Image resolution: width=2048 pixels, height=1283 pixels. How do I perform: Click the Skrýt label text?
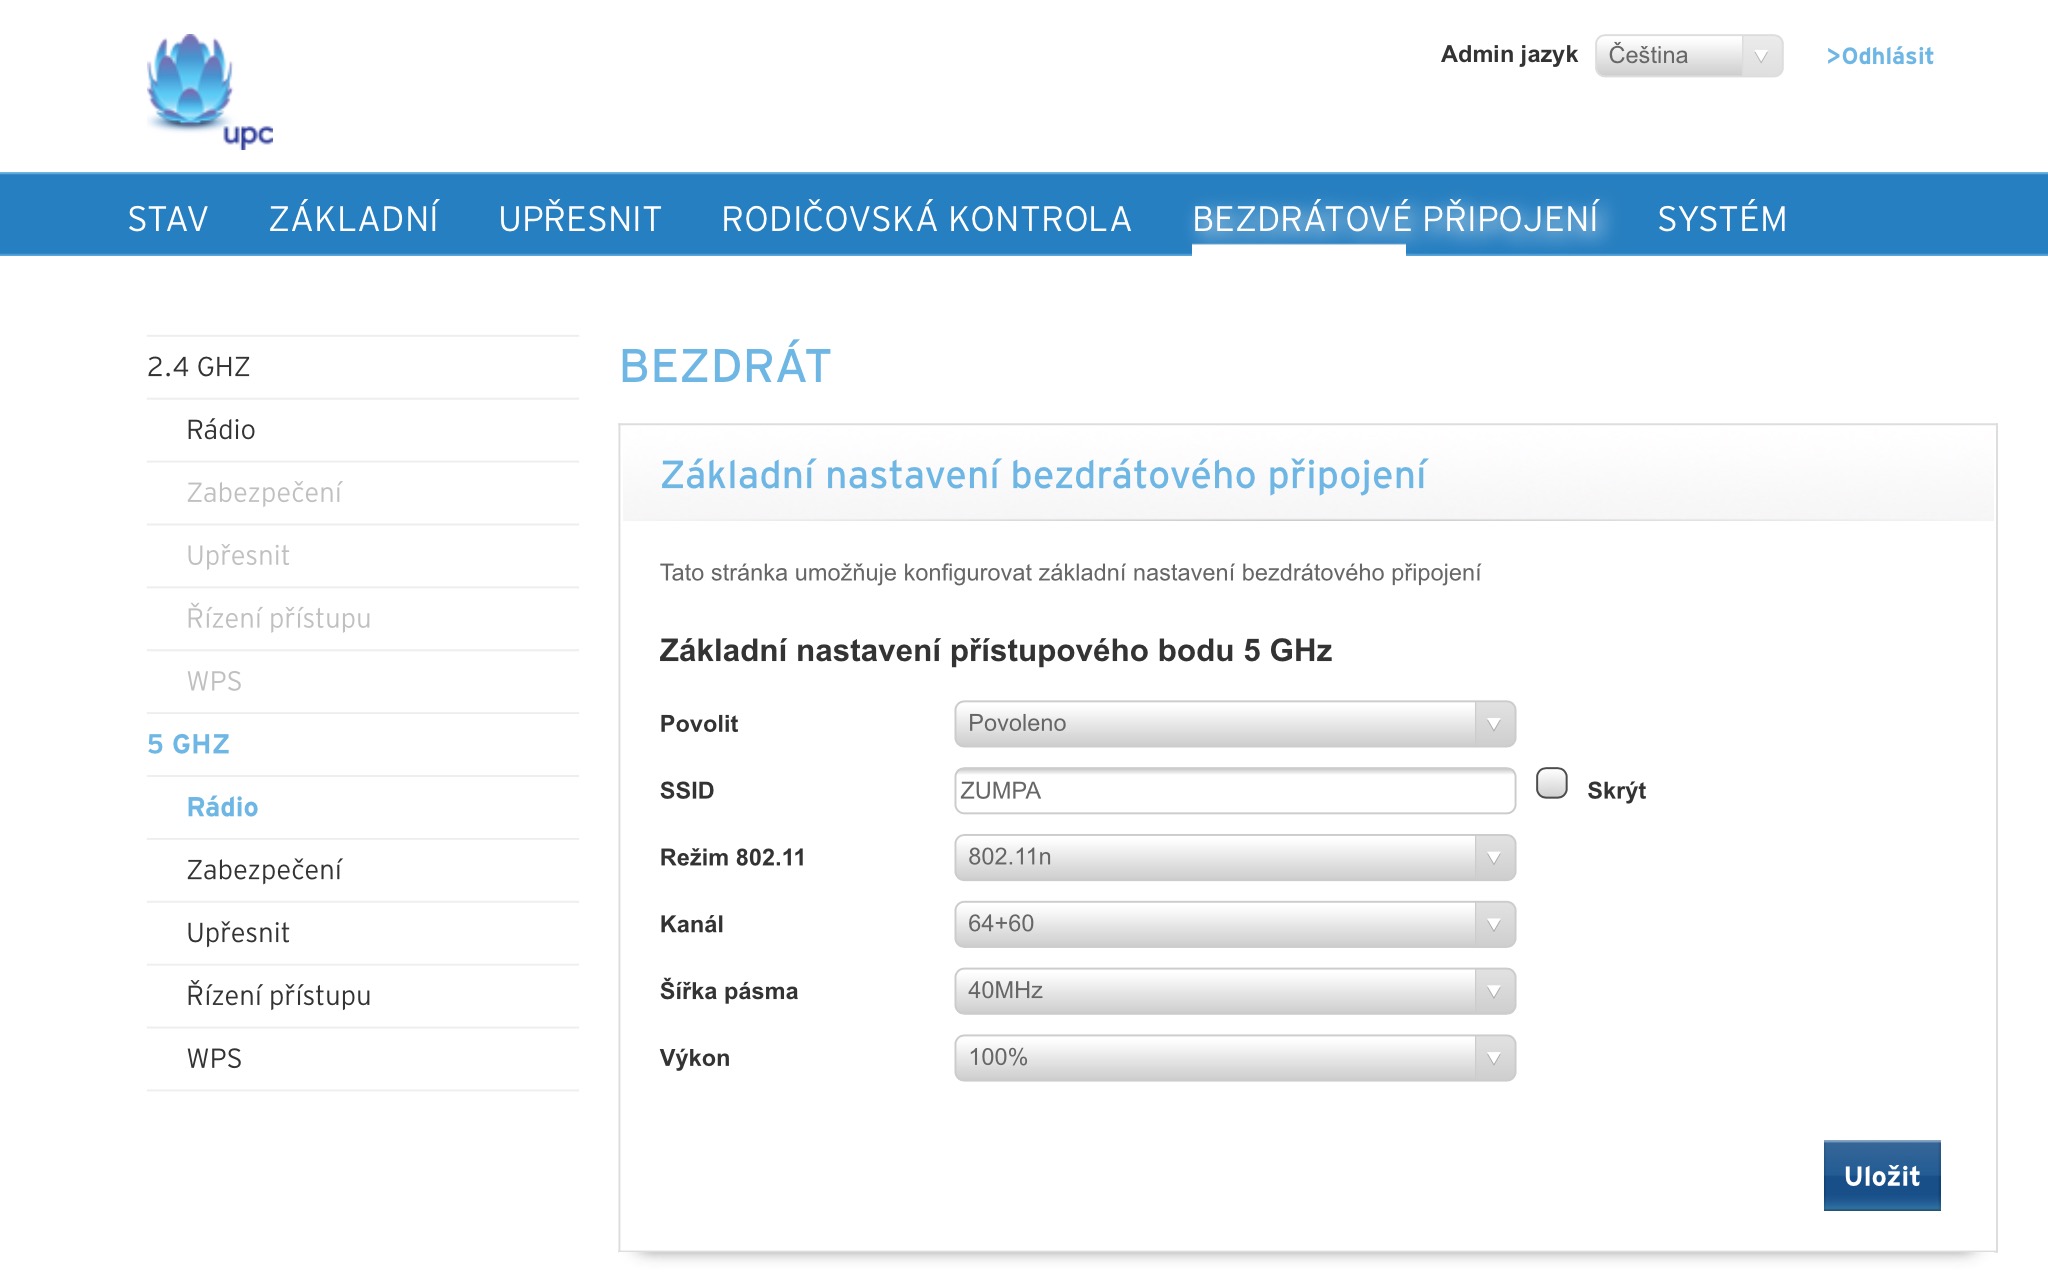tap(1616, 791)
